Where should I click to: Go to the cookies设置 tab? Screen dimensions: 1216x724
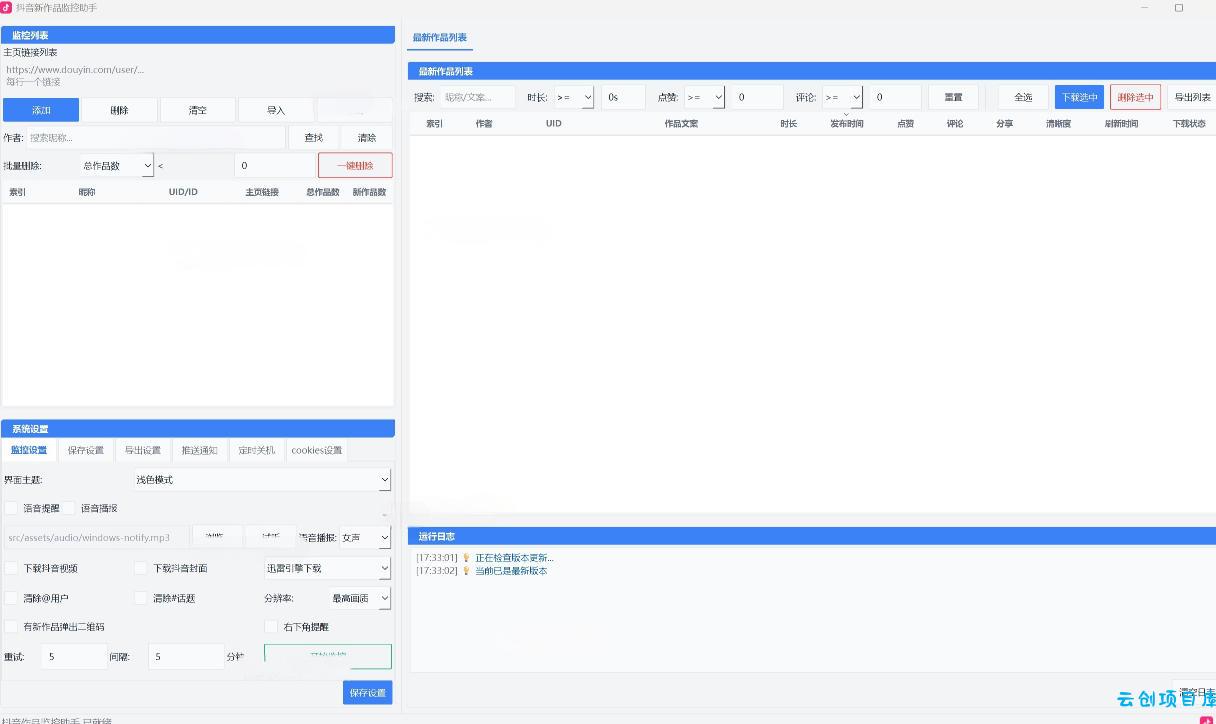click(x=317, y=450)
